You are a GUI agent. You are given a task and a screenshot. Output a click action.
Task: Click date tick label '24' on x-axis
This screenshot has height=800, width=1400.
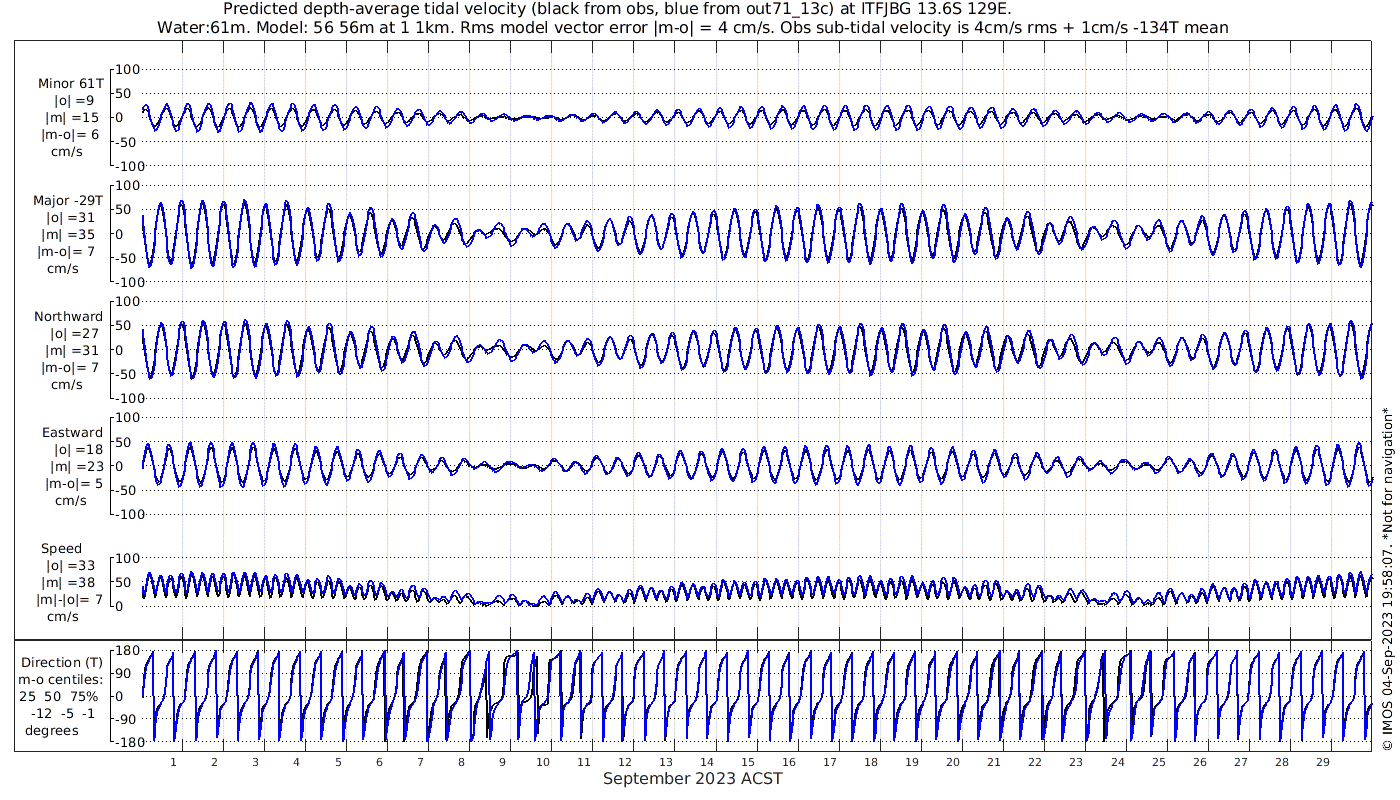1117,762
